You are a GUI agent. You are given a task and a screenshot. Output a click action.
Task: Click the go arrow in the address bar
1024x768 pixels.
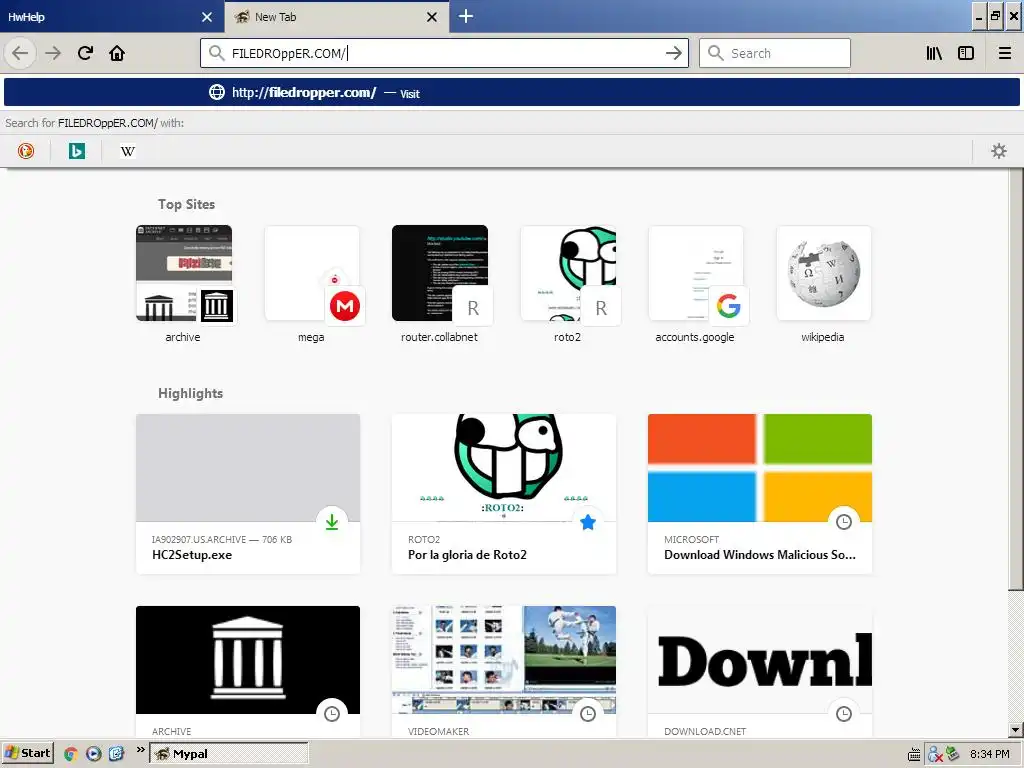673,53
